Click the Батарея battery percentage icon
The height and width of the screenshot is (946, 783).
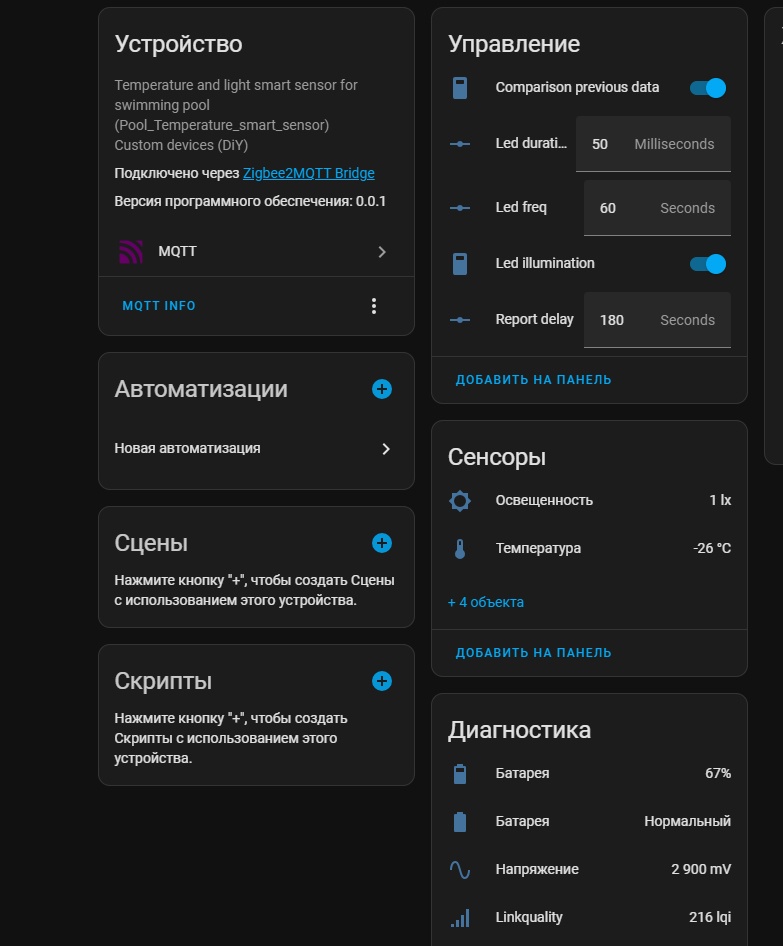(460, 773)
